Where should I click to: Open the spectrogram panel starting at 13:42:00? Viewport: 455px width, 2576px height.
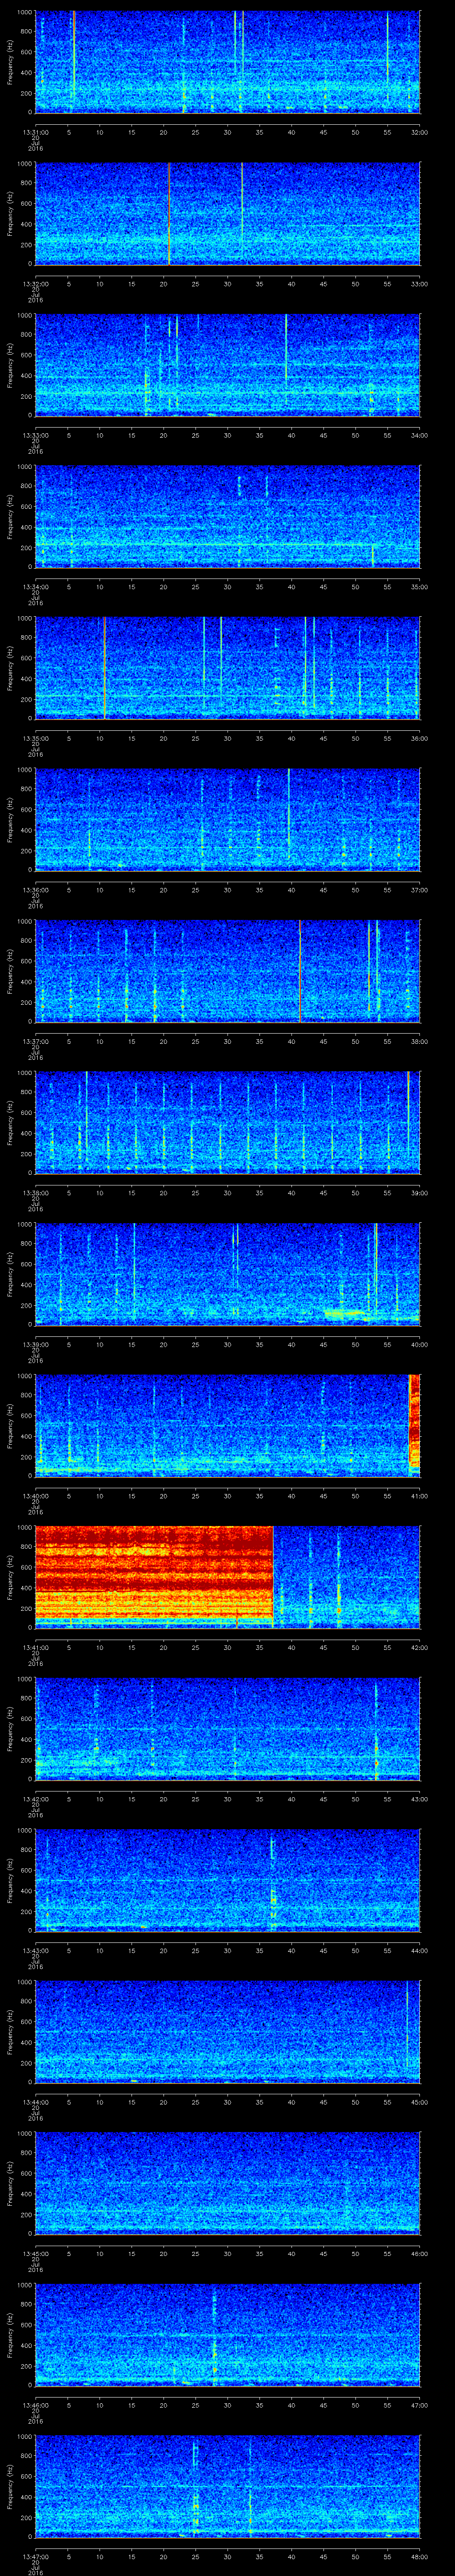(x=227, y=1728)
